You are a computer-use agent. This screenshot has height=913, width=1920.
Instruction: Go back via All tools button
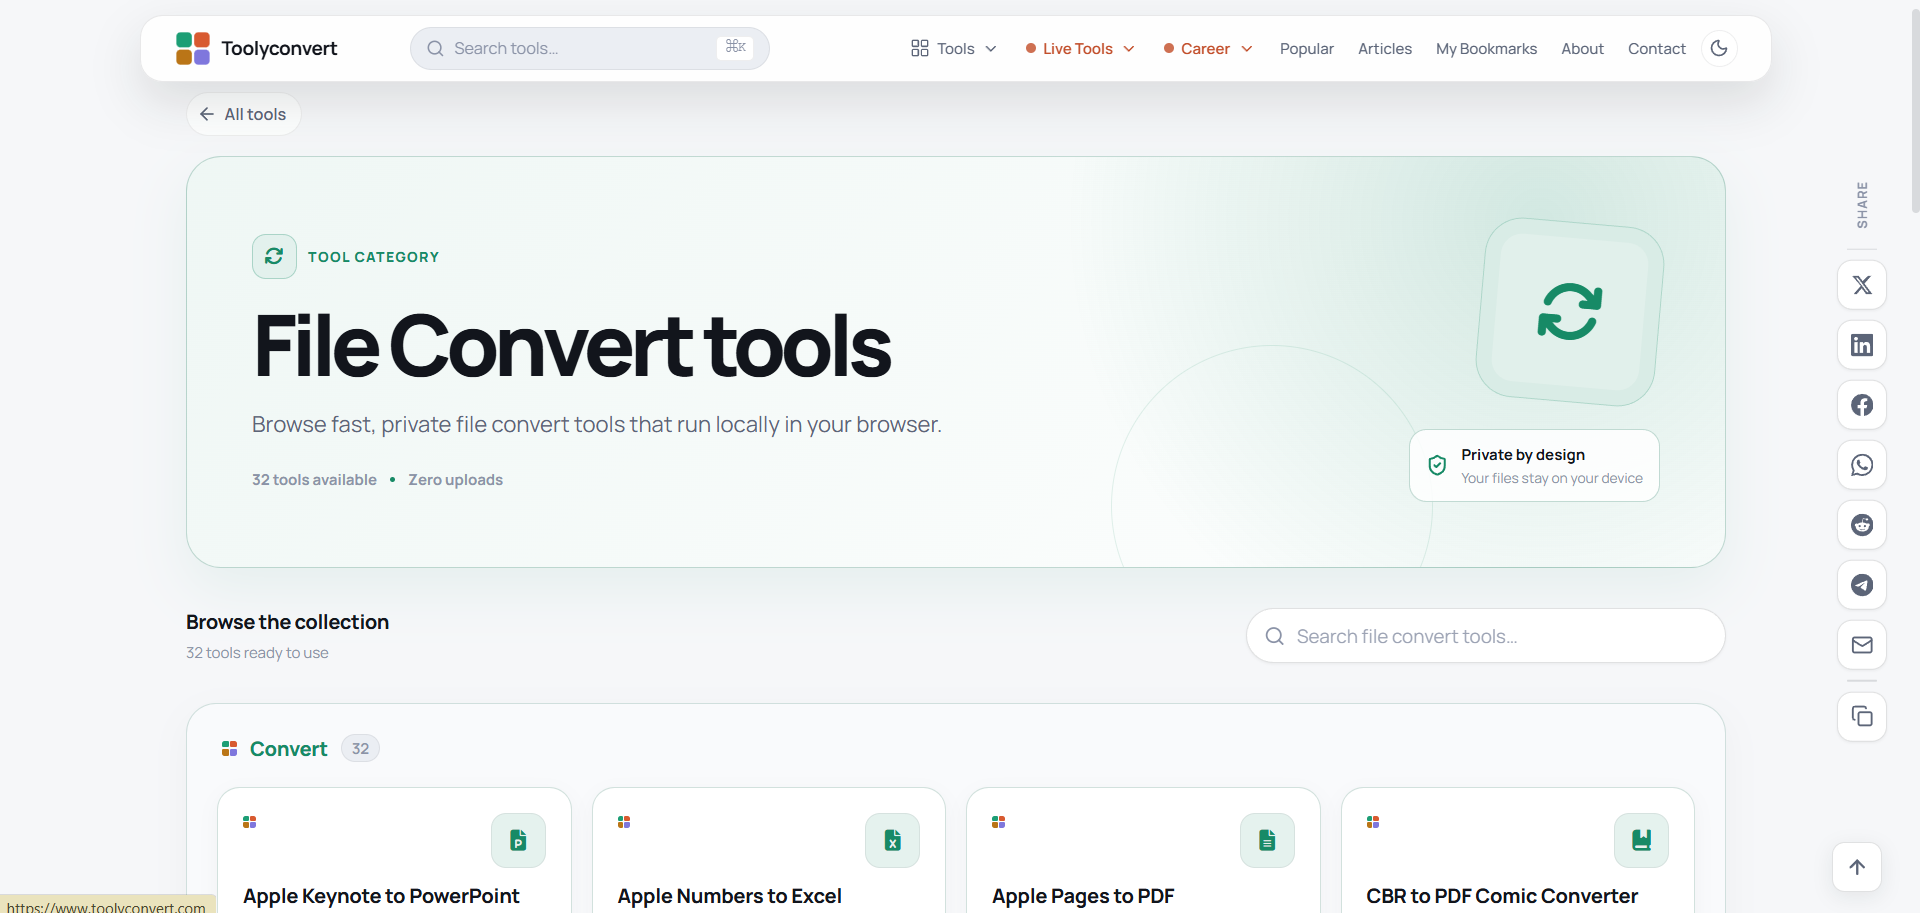click(x=244, y=114)
